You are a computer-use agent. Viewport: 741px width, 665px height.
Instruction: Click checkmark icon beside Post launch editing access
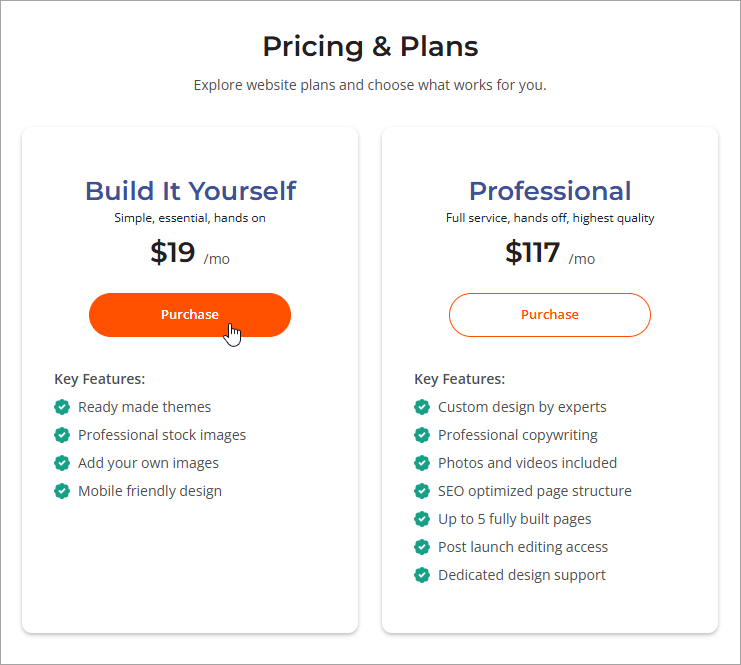click(x=422, y=547)
